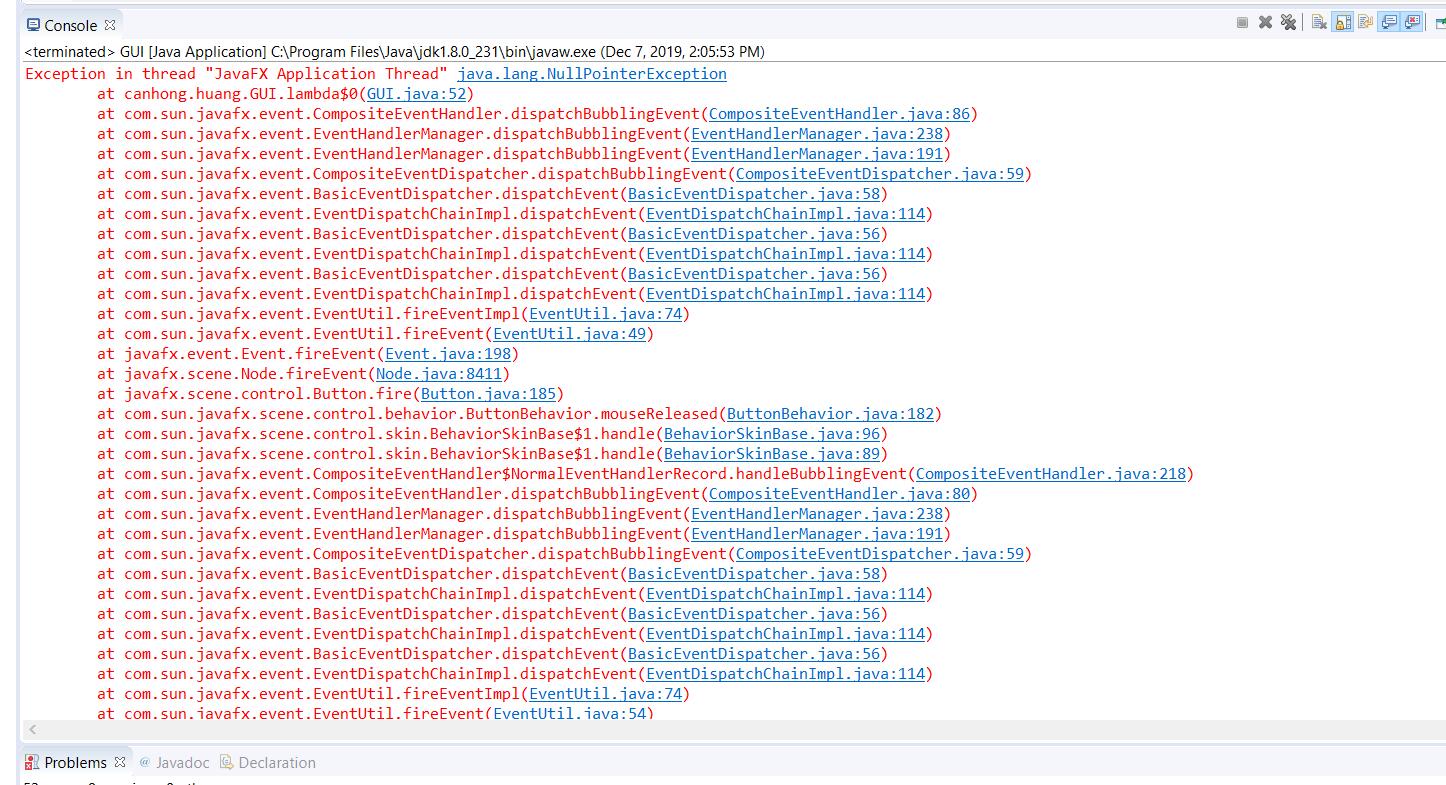Remove all terminated launches
The height and width of the screenshot is (785, 1446).
[x=1288, y=22]
